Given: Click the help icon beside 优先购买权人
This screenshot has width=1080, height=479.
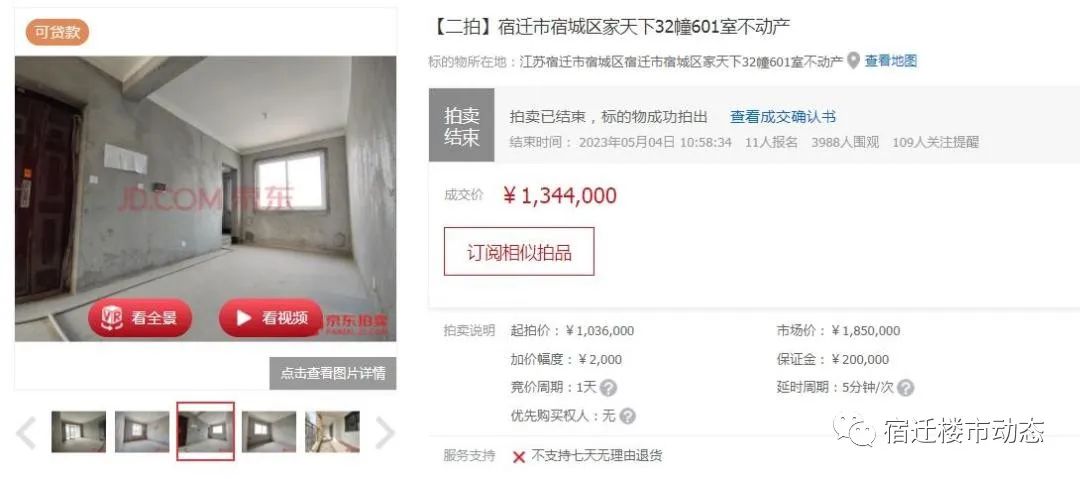Looking at the screenshot, I should click(x=627, y=416).
